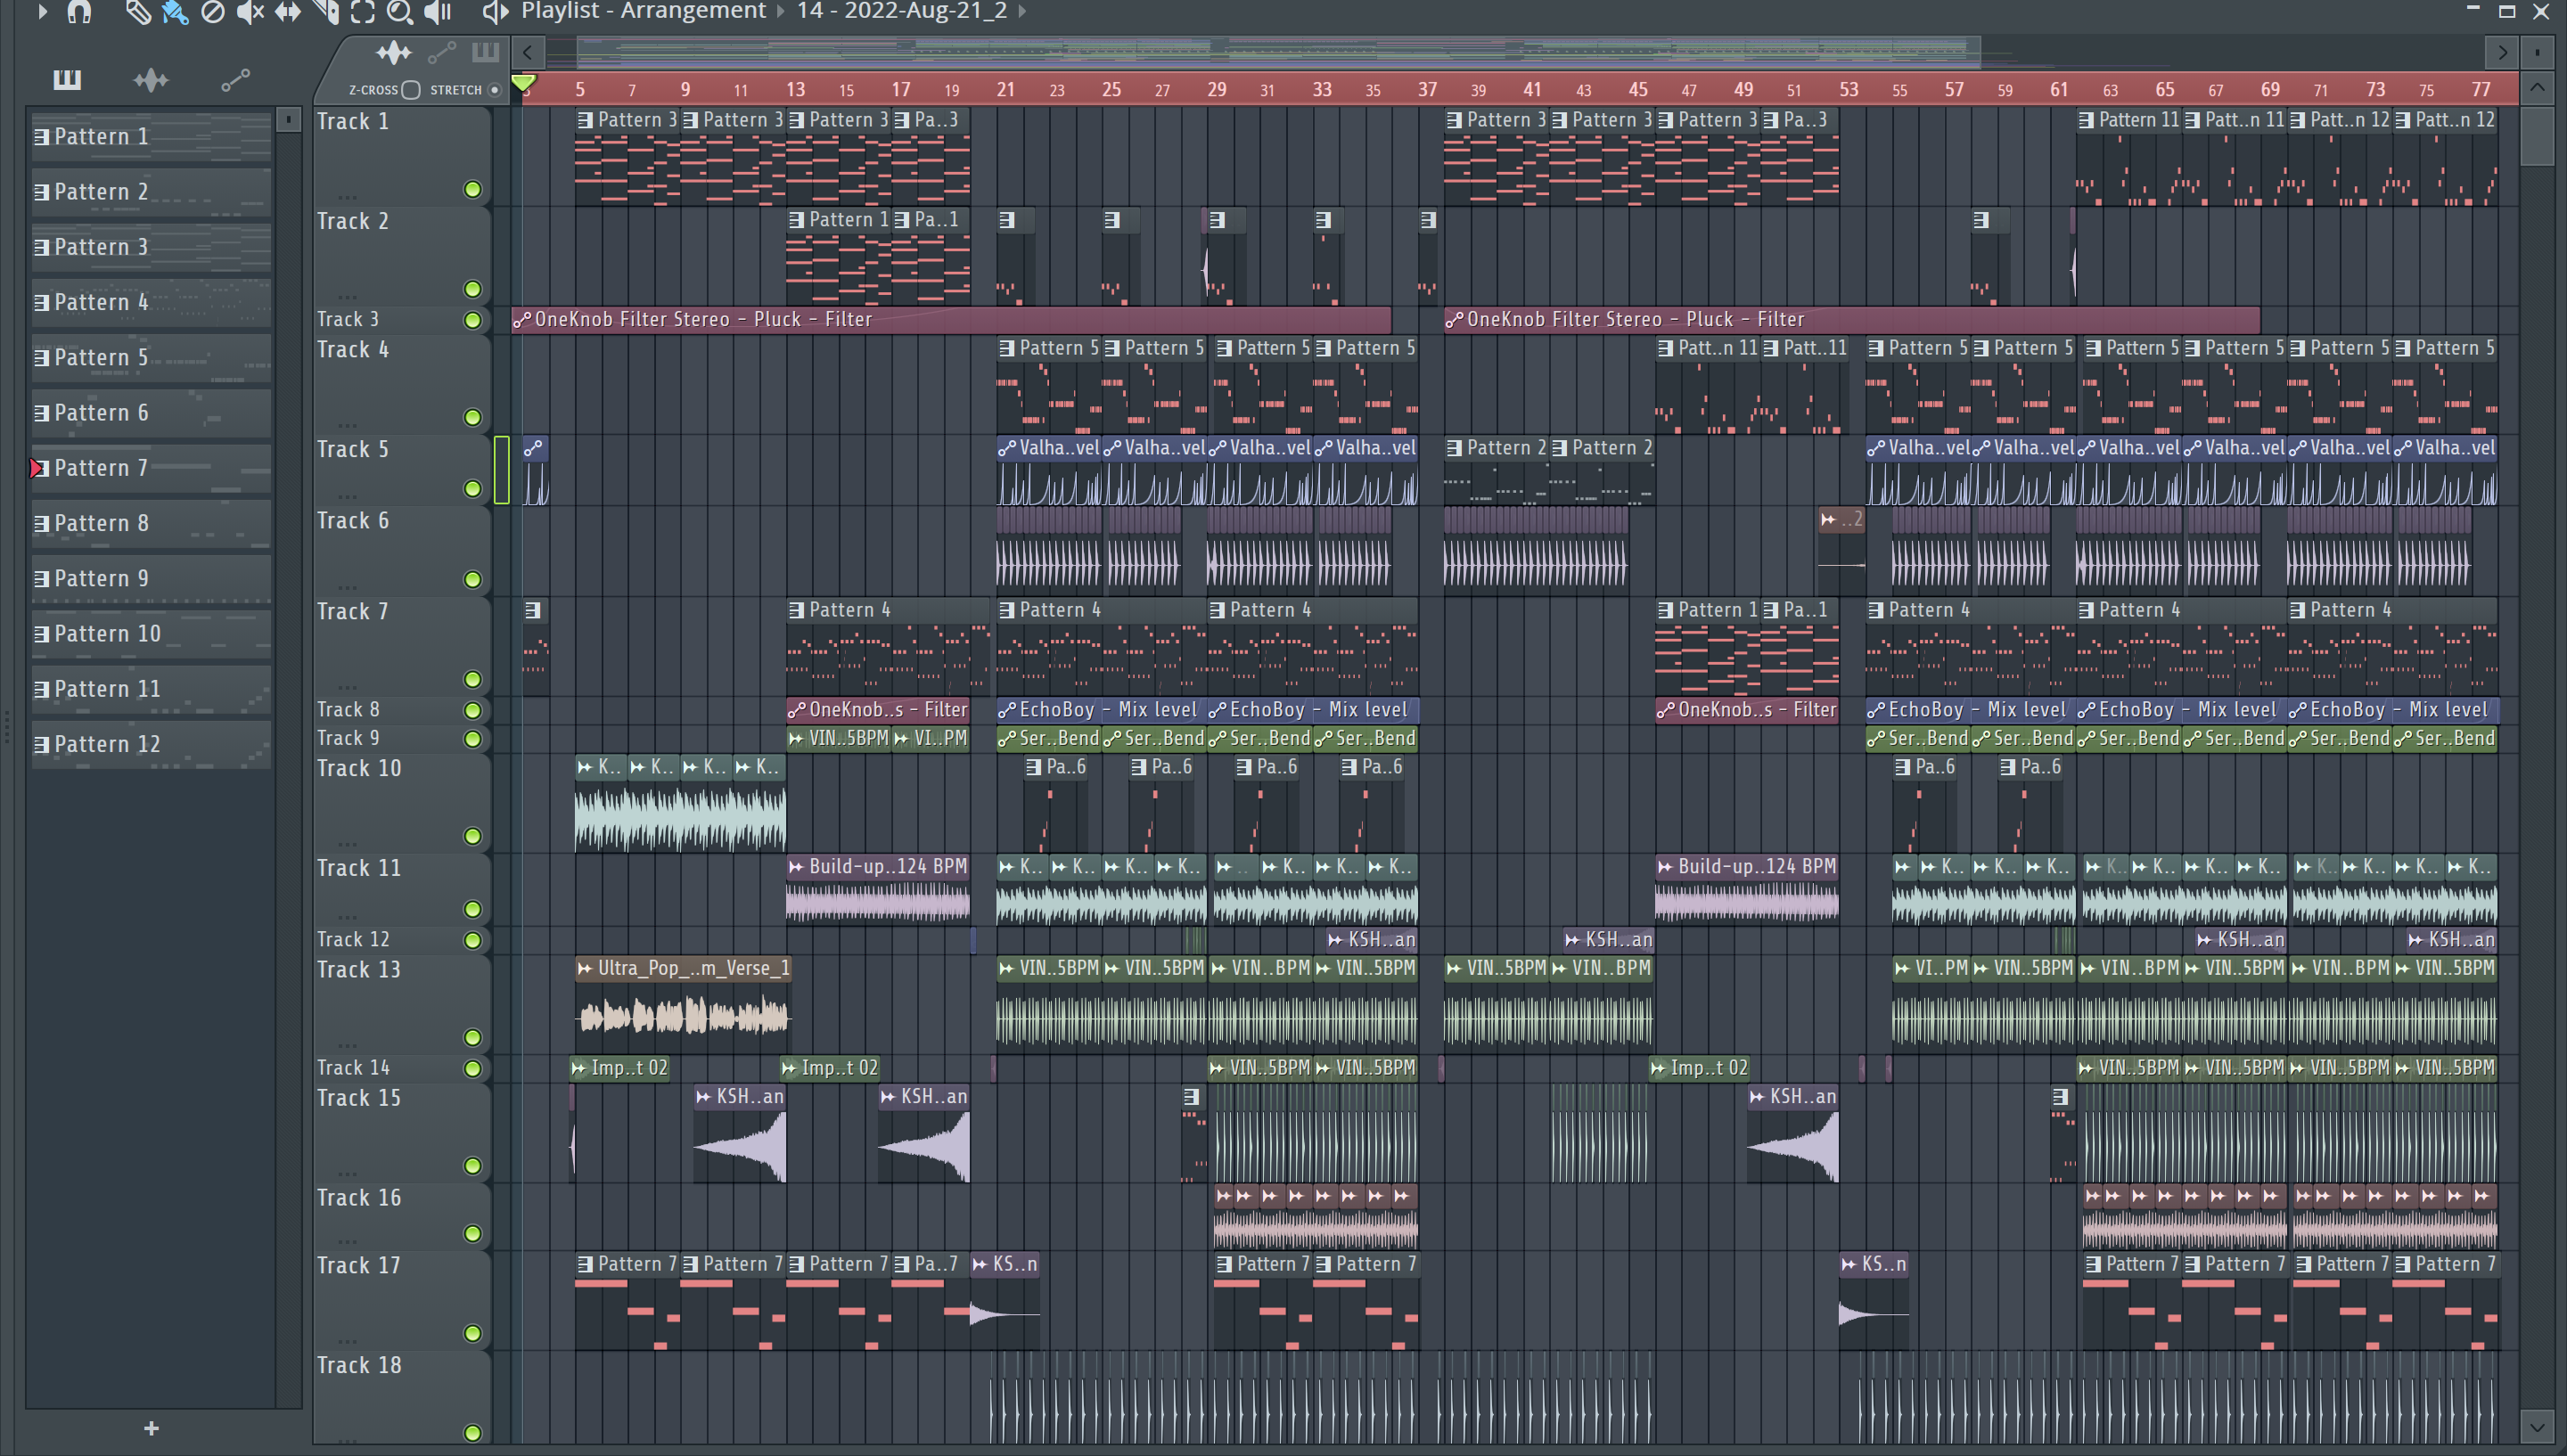
Task: Click the picker panel scrollbar handle
Action: pos(288,120)
